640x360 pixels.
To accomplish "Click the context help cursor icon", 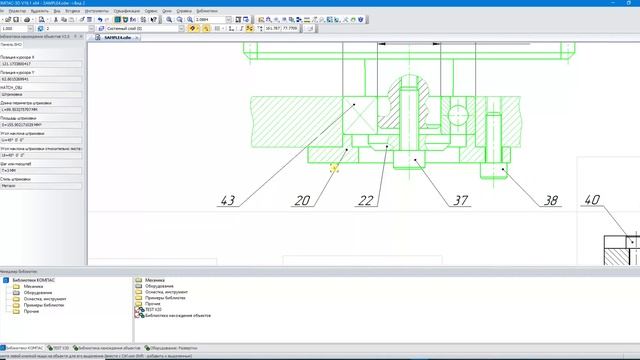I will 154,20.
